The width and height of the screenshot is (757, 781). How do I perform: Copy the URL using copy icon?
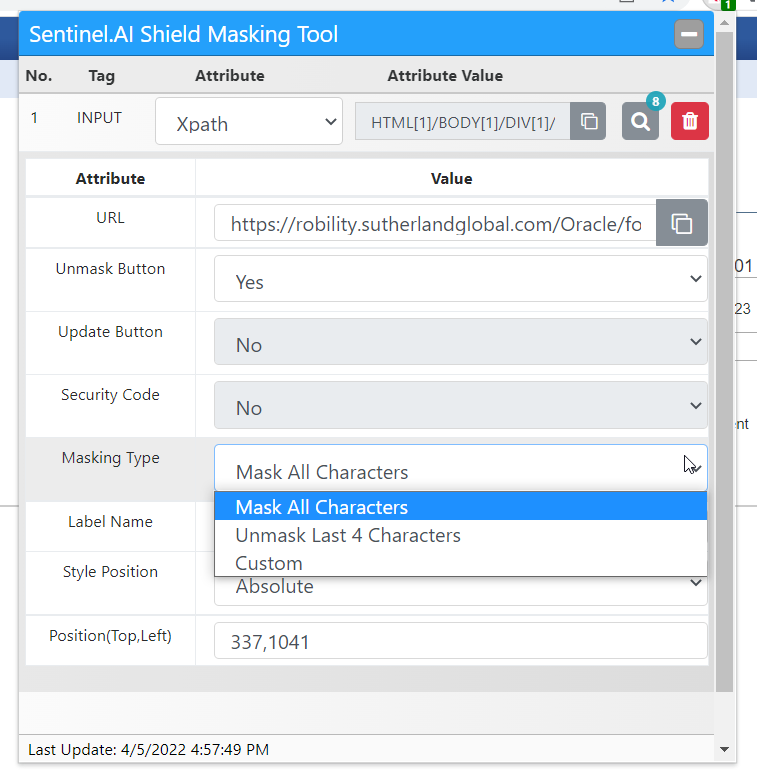(681, 223)
